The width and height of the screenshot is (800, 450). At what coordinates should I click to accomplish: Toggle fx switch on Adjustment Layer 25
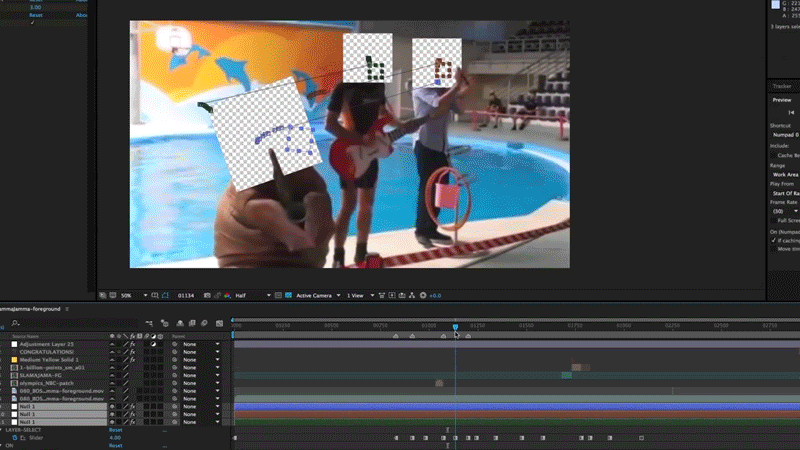tap(133, 344)
